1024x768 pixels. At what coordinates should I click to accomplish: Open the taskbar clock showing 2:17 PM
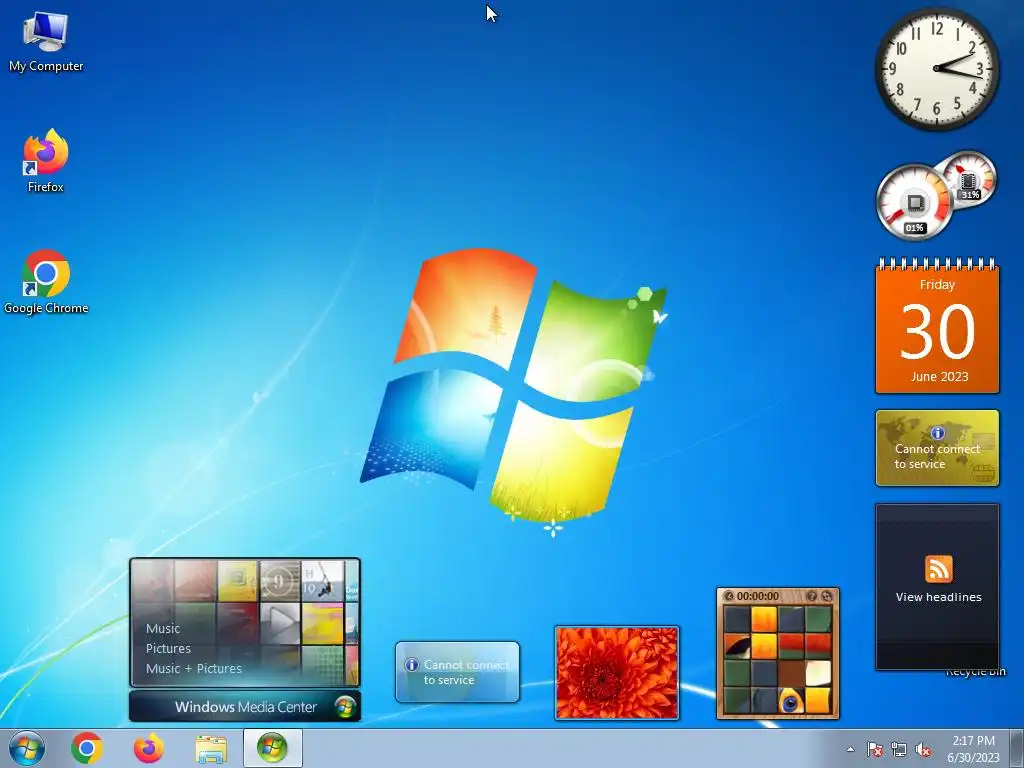973,749
